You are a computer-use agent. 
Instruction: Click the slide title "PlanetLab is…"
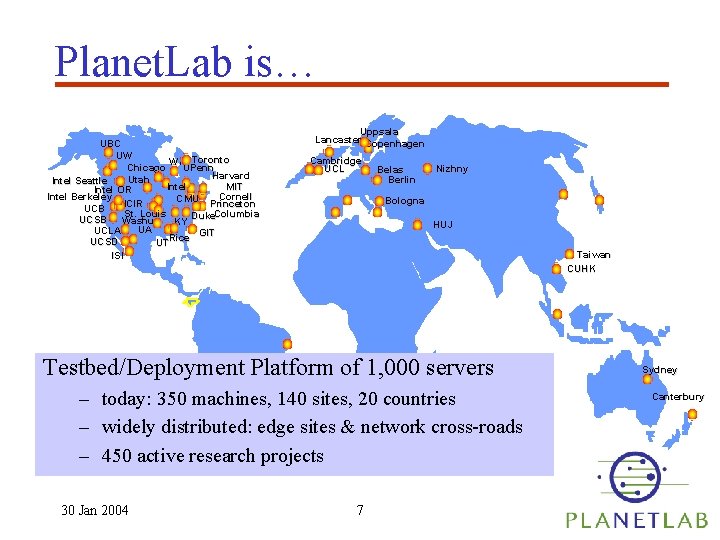[x=184, y=62]
